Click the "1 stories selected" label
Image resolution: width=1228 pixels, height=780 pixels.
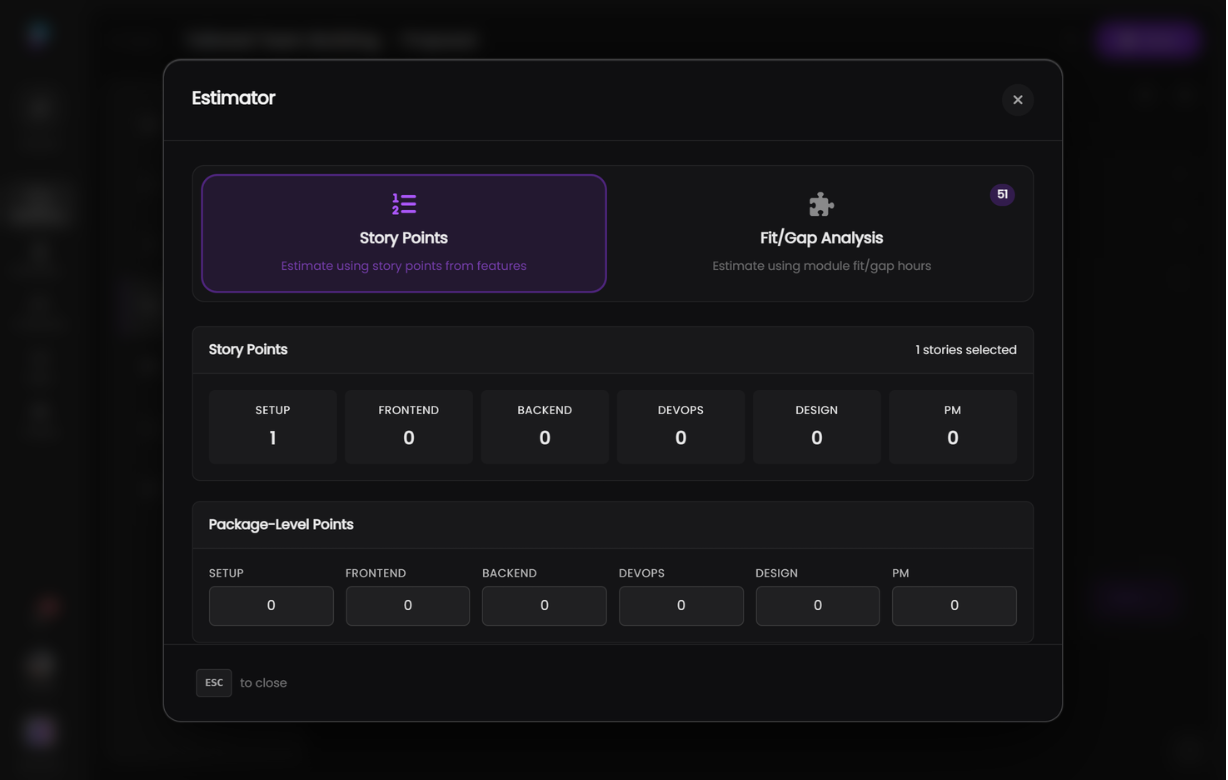pos(965,350)
